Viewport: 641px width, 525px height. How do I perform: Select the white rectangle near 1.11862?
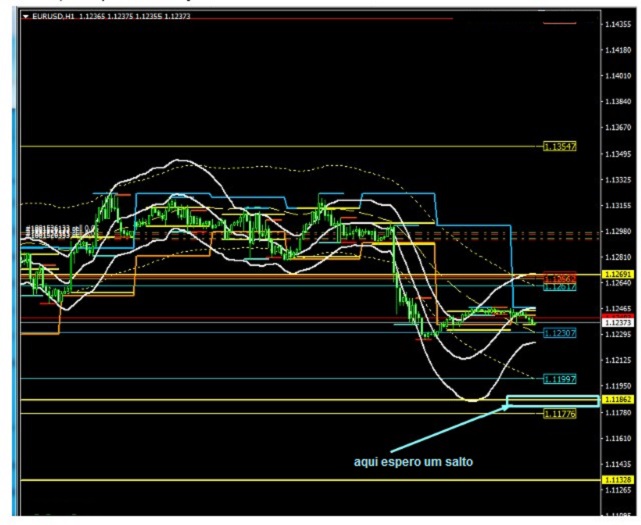pos(552,401)
